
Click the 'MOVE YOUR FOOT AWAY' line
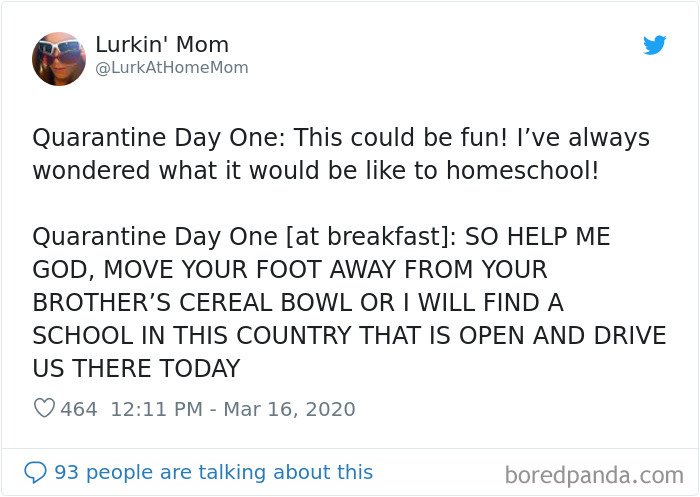tap(250, 269)
